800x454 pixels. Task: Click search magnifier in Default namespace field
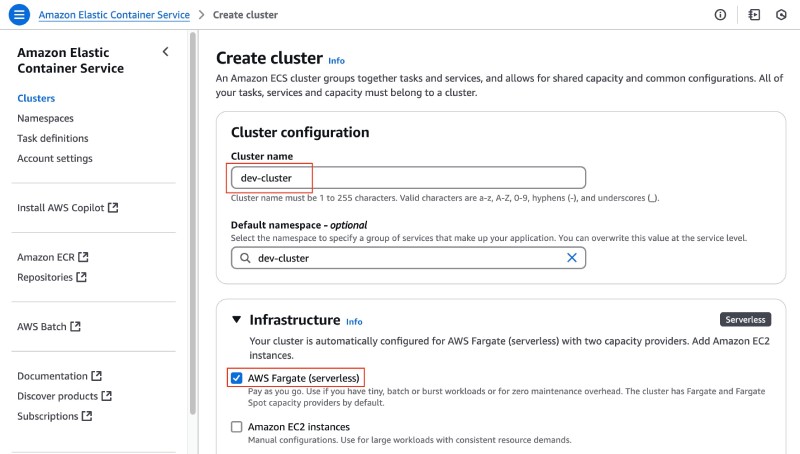(x=245, y=258)
